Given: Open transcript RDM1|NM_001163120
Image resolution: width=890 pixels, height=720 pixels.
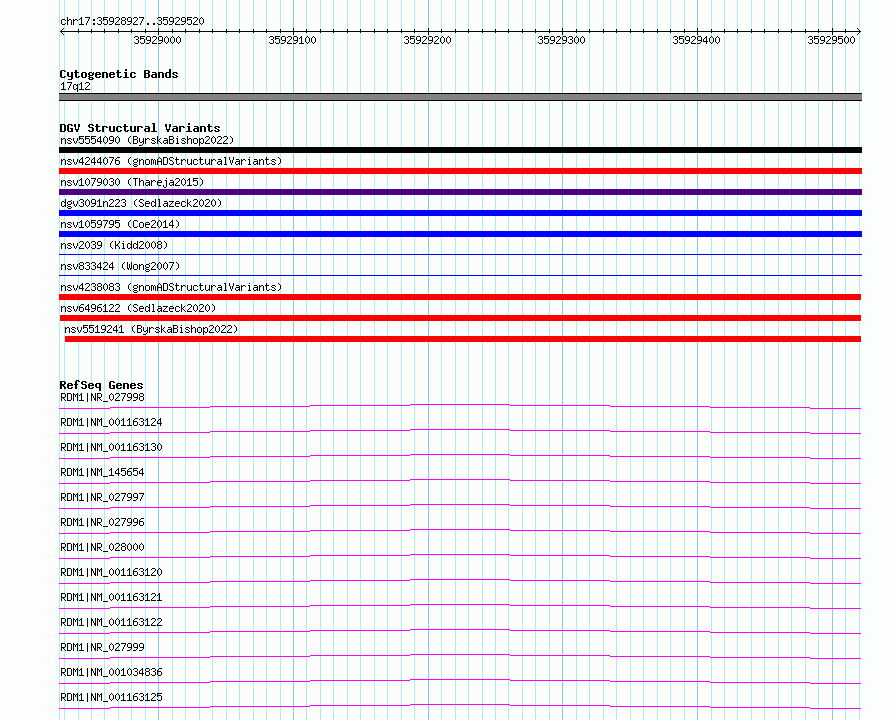Looking at the screenshot, I should tap(111, 572).
